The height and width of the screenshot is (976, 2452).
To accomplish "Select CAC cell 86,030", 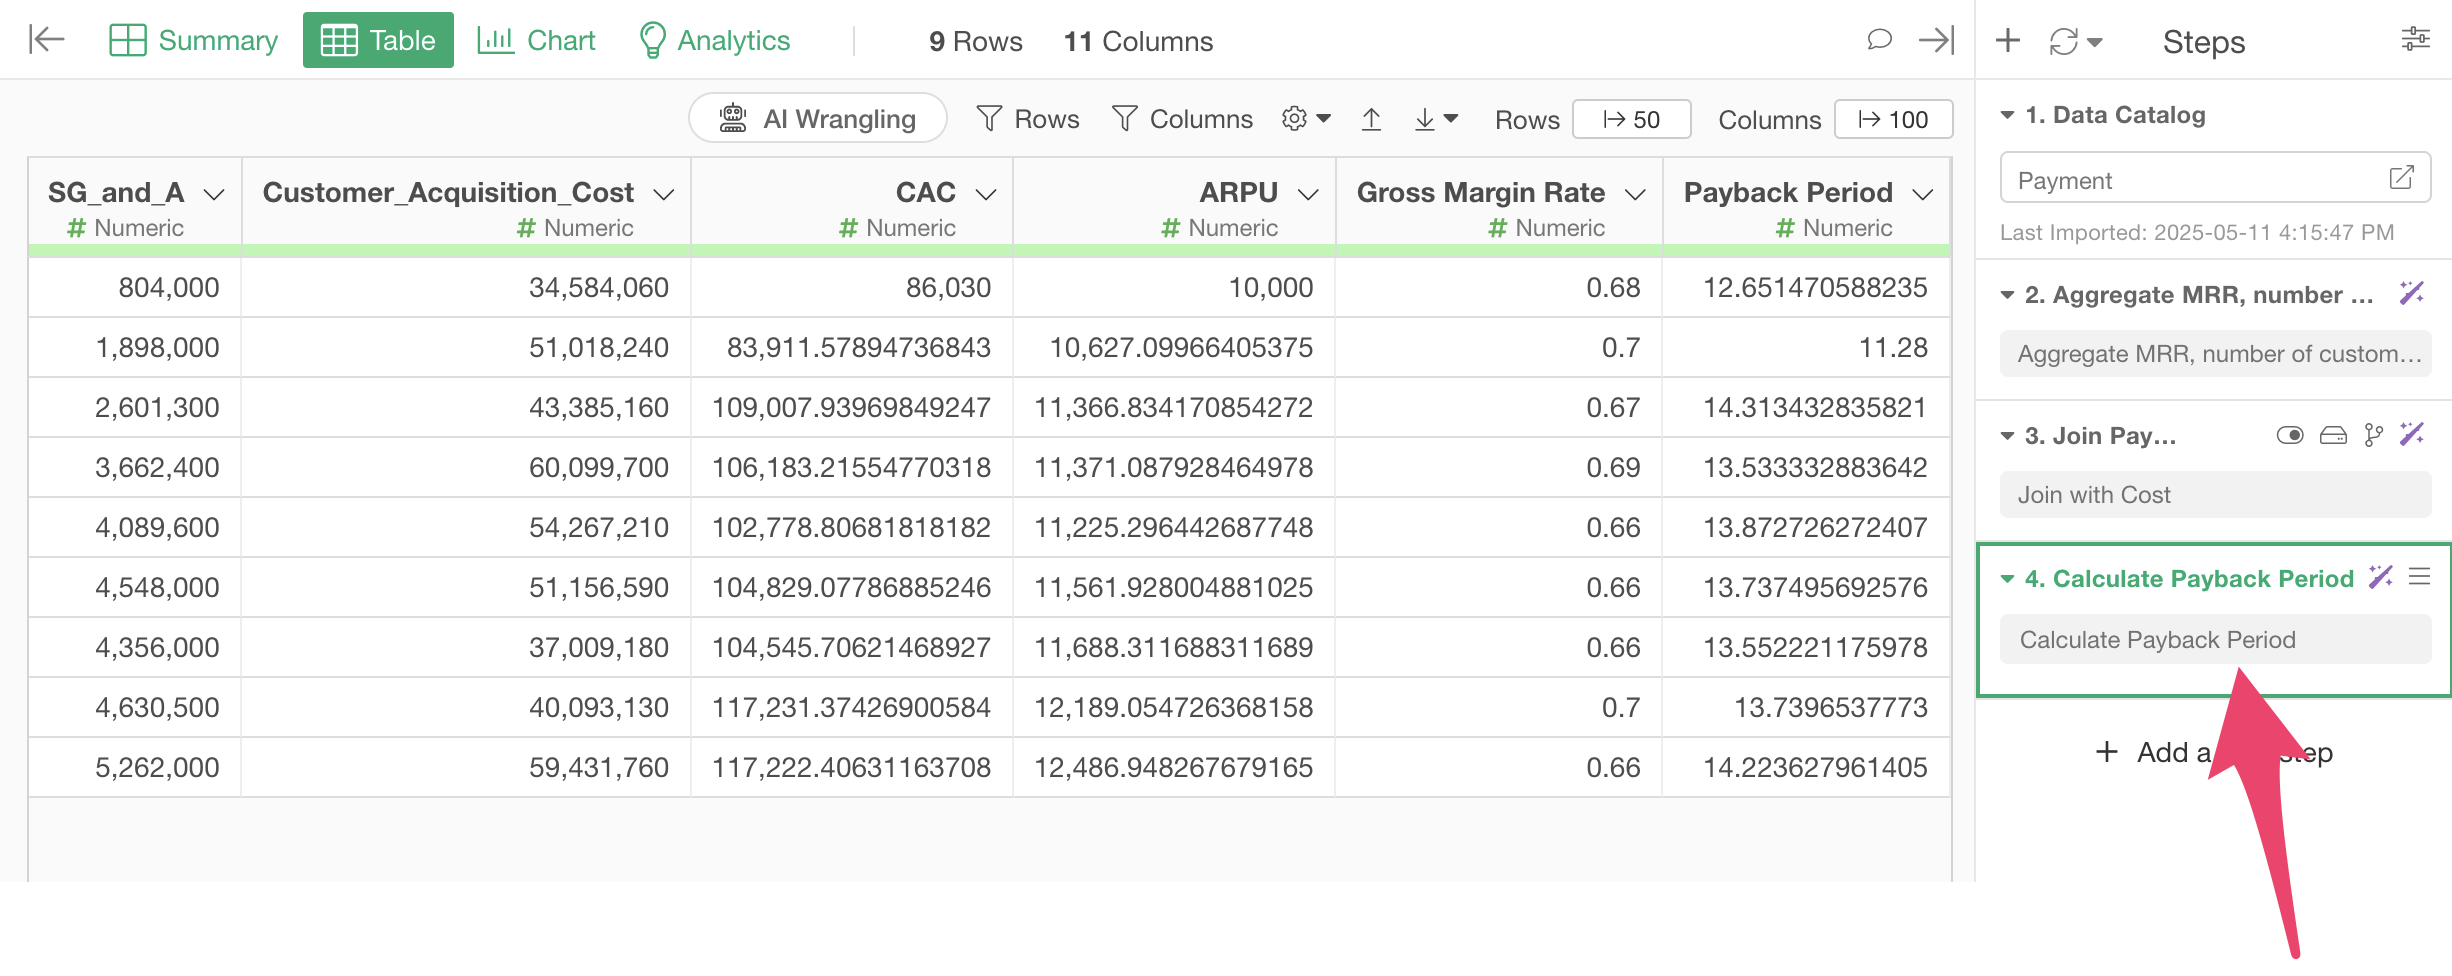I will [852, 288].
